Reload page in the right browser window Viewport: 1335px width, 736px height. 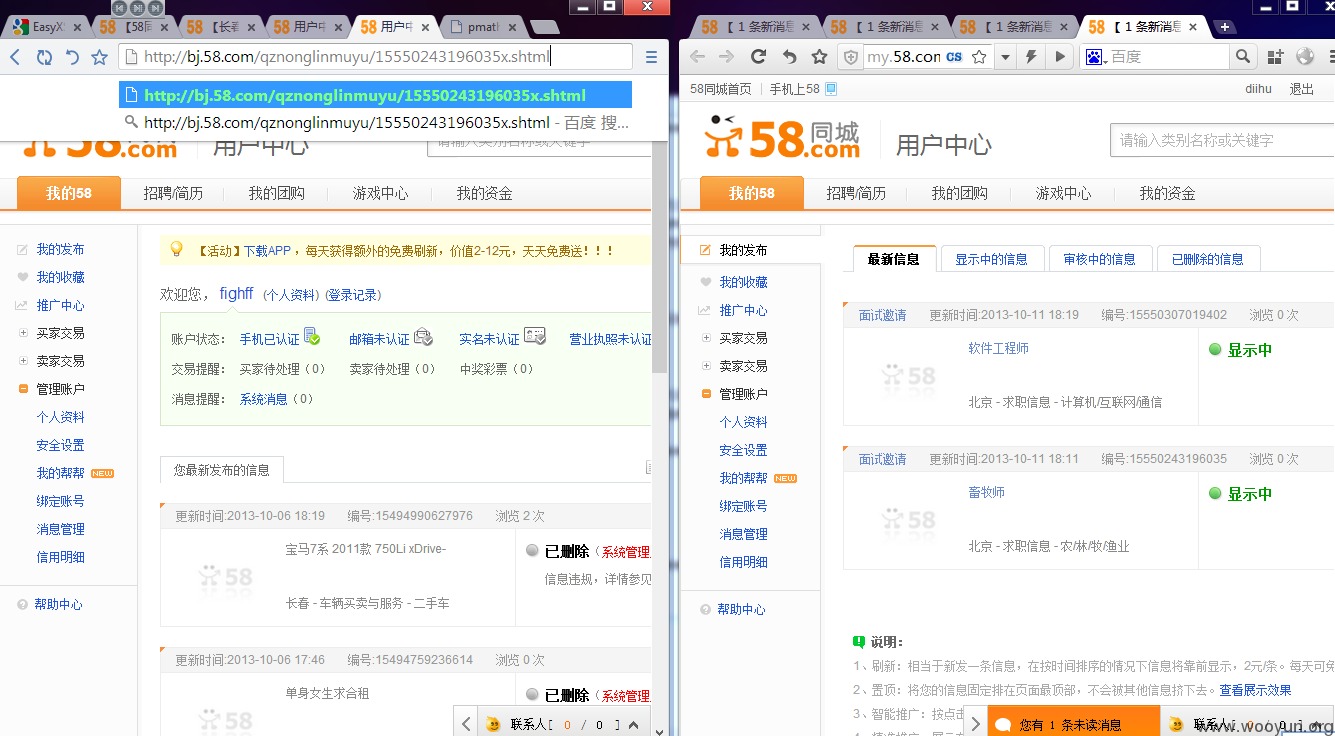[x=758, y=57]
